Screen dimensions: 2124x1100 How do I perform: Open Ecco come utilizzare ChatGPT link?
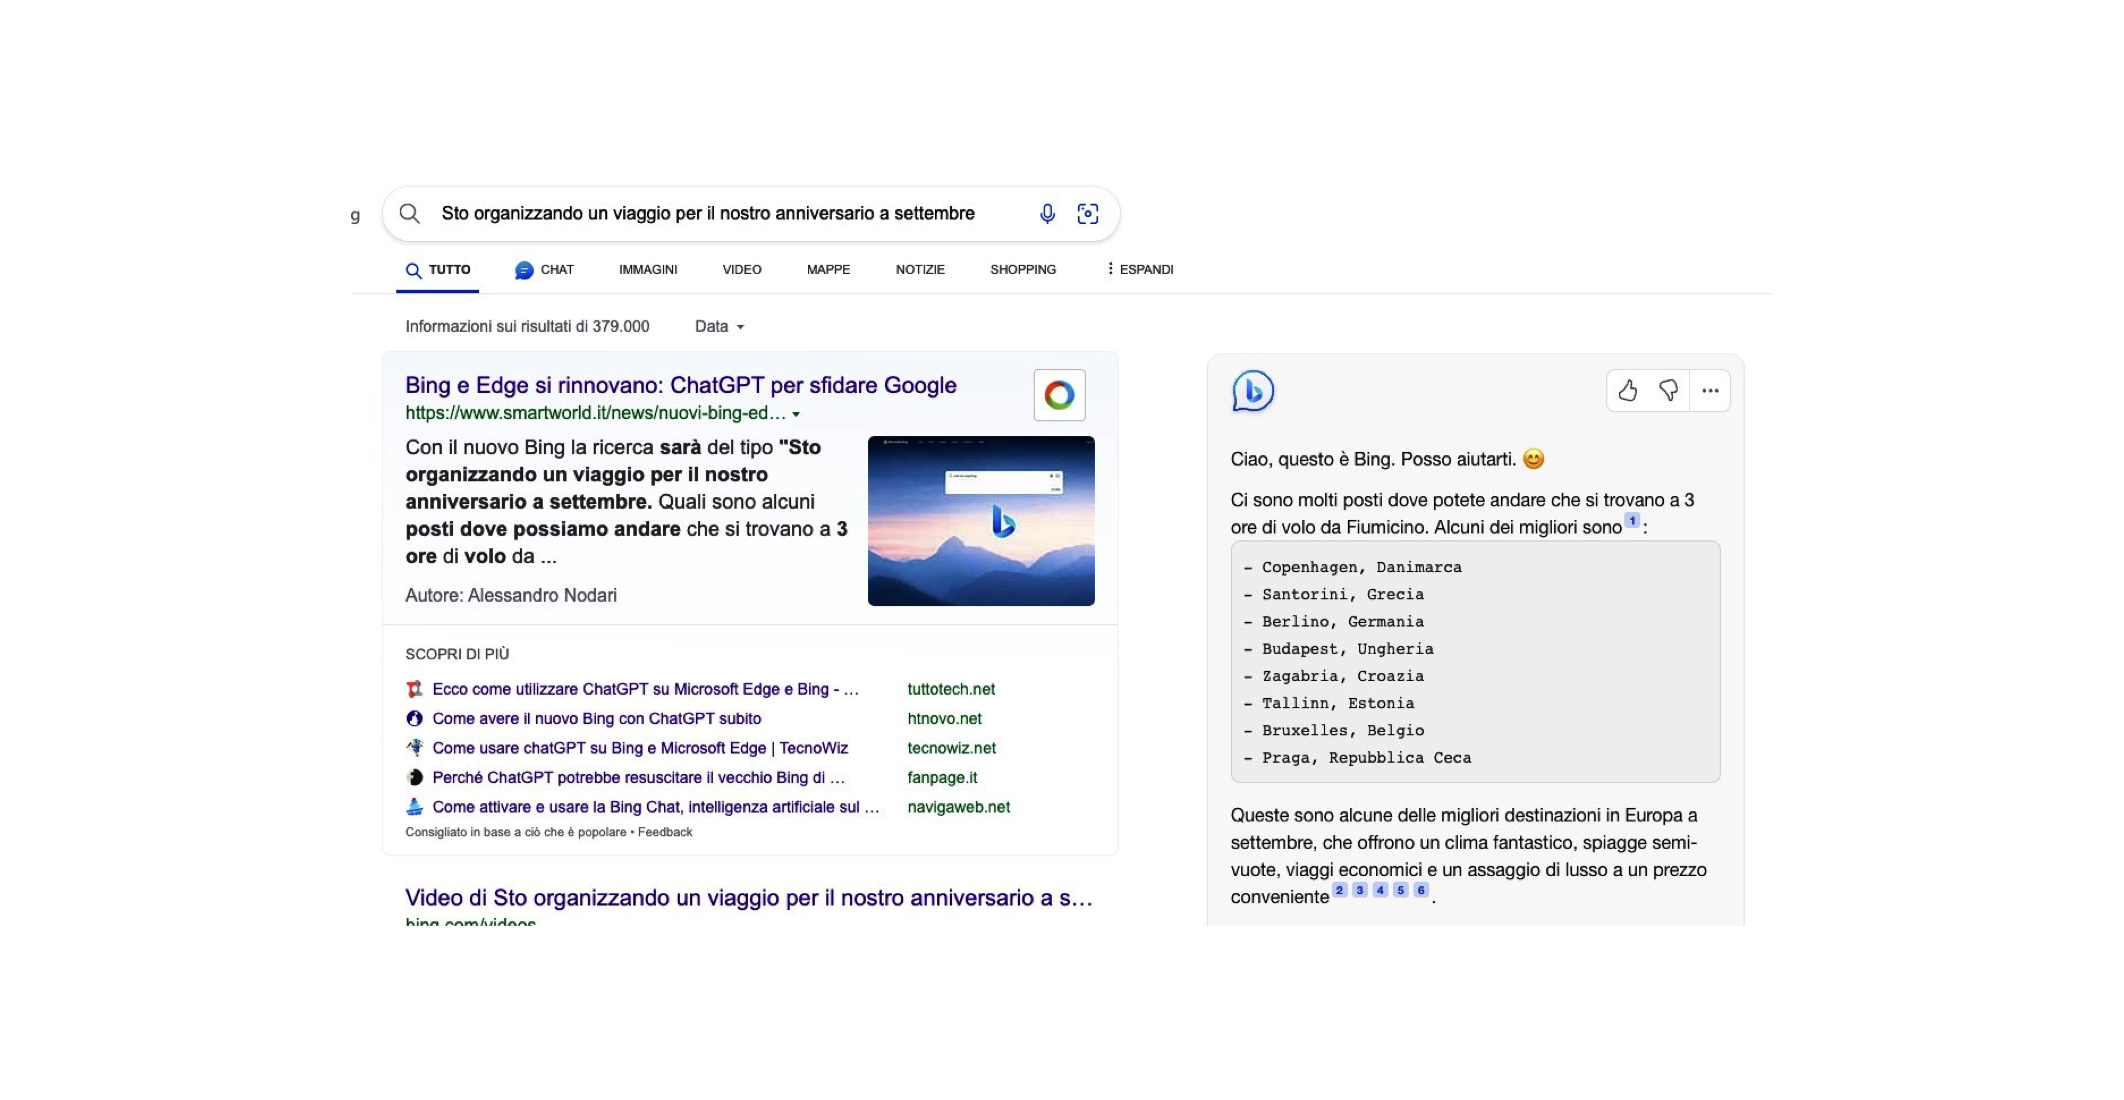coord(645,689)
